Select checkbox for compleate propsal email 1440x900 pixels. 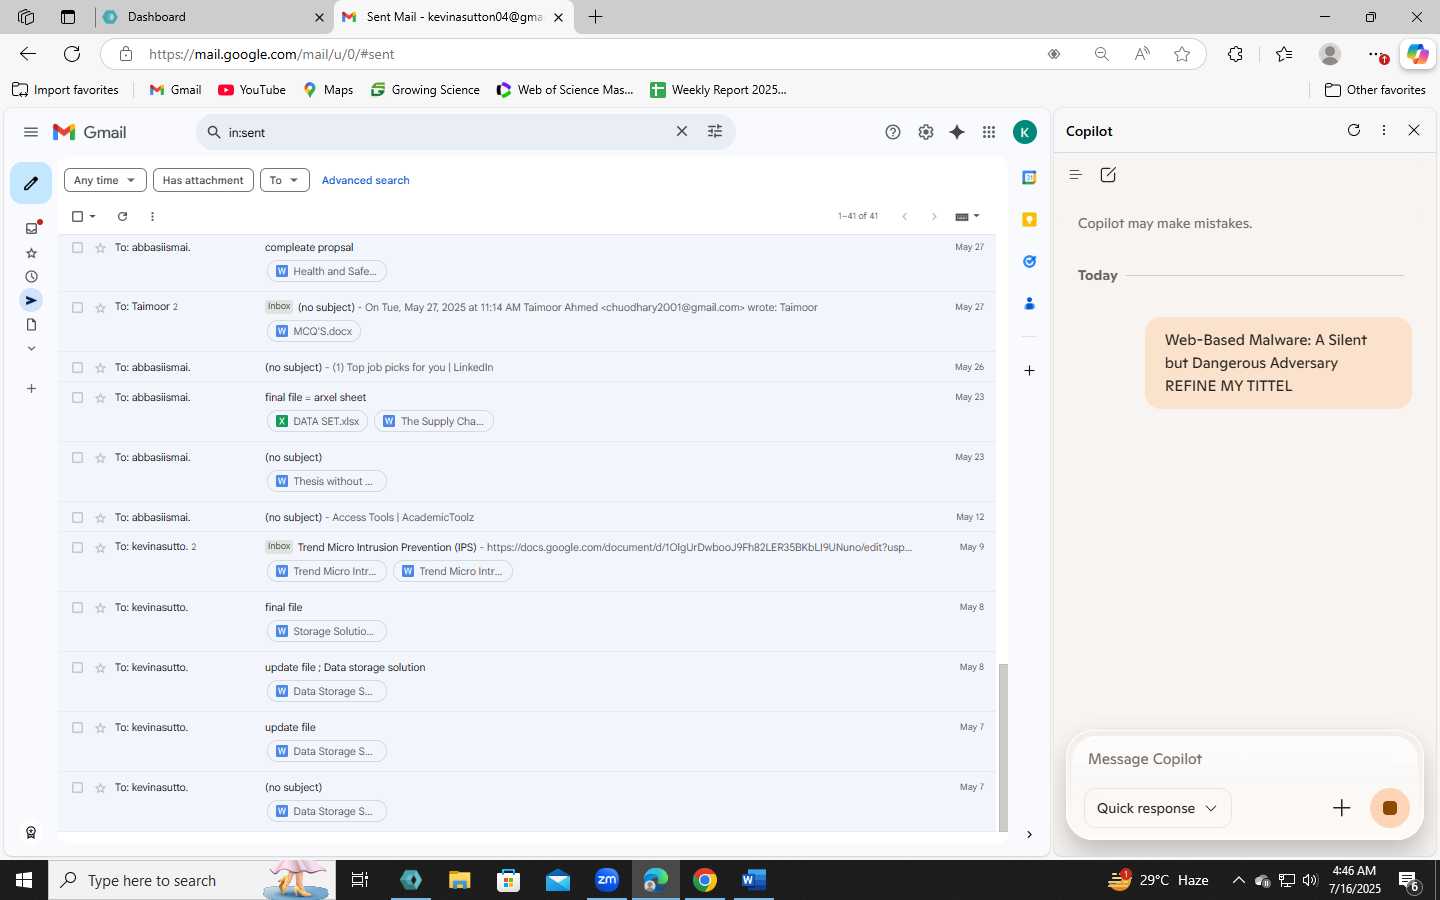77,248
